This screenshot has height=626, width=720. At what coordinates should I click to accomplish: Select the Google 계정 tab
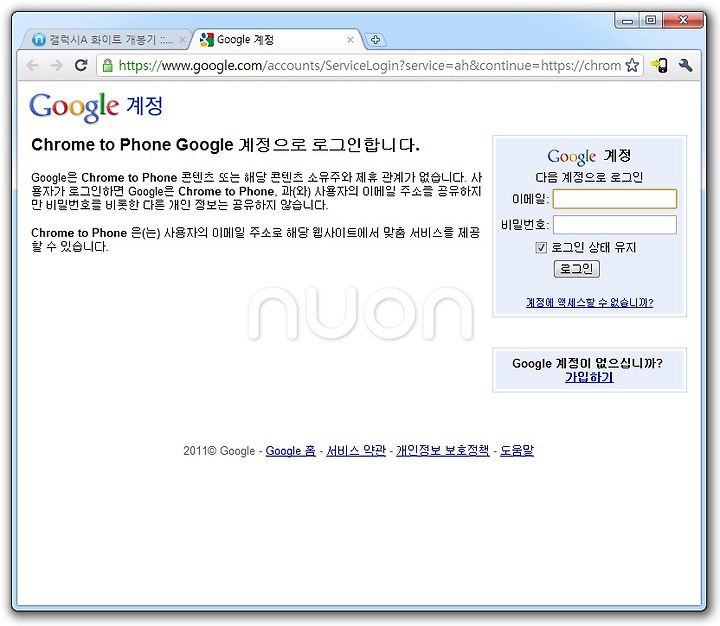click(276, 40)
